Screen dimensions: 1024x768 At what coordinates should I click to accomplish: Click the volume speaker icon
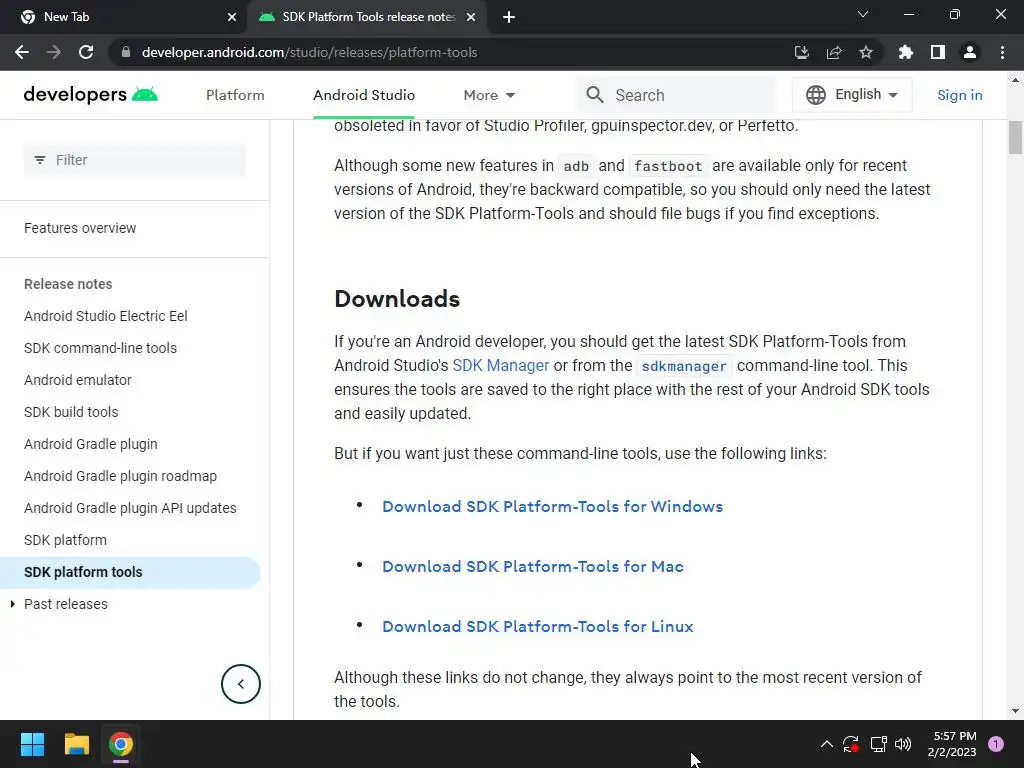pos(903,744)
